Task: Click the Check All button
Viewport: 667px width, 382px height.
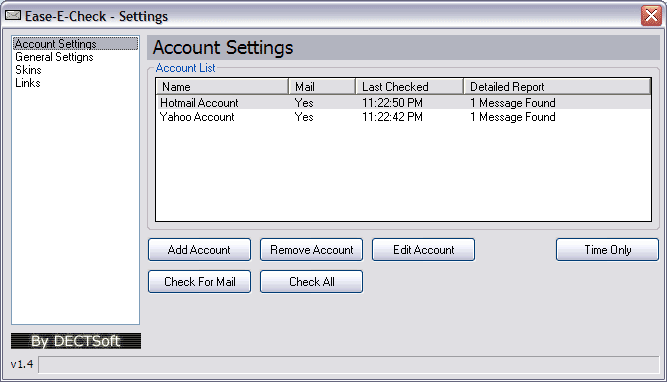Action: click(311, 282)
